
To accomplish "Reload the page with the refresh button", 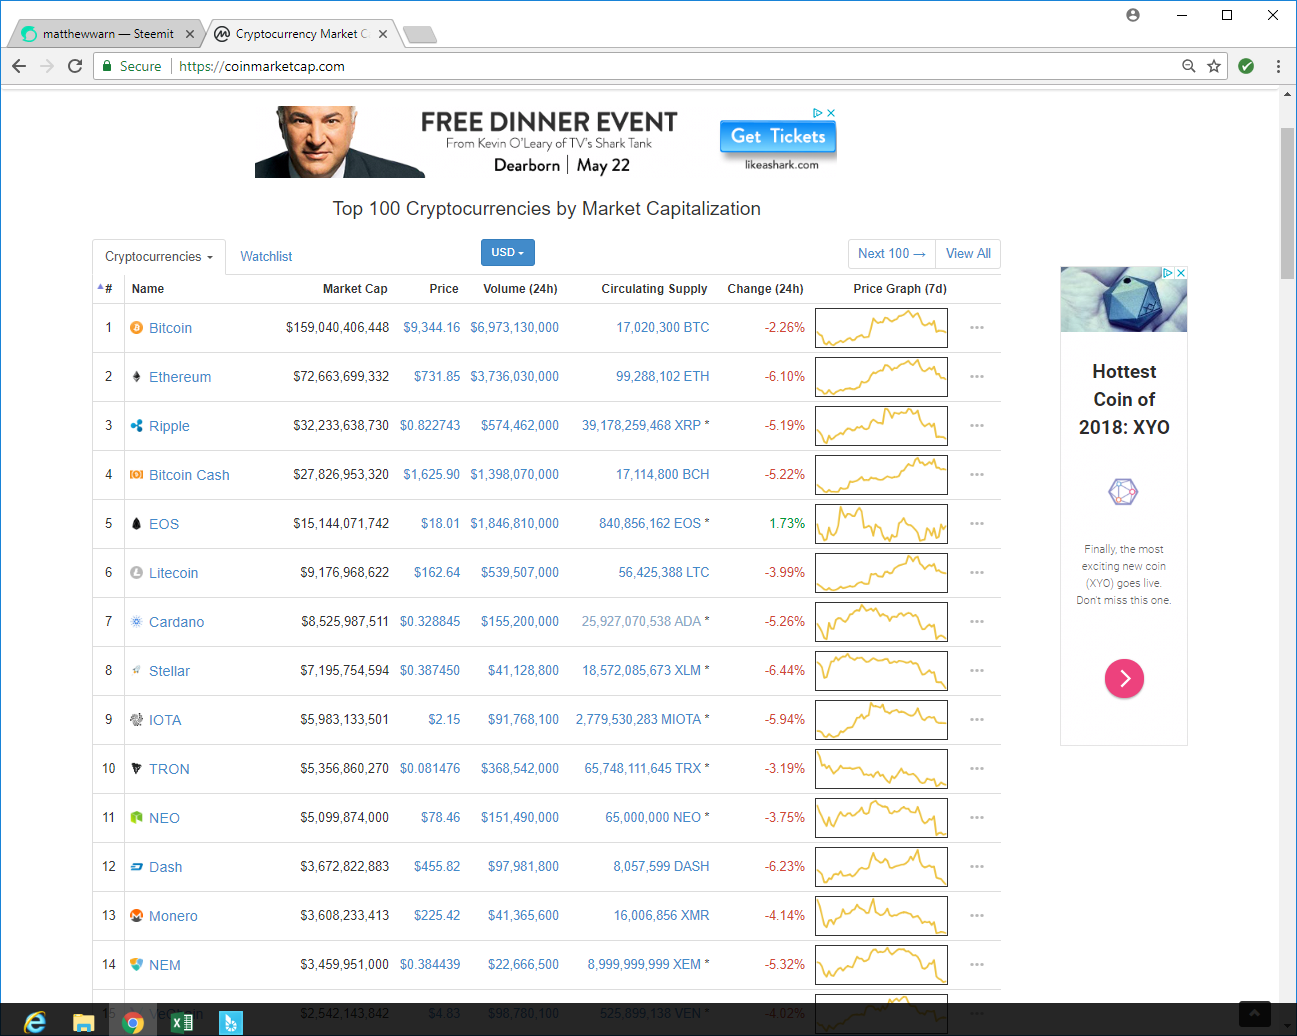I will [x=75, y=66].
